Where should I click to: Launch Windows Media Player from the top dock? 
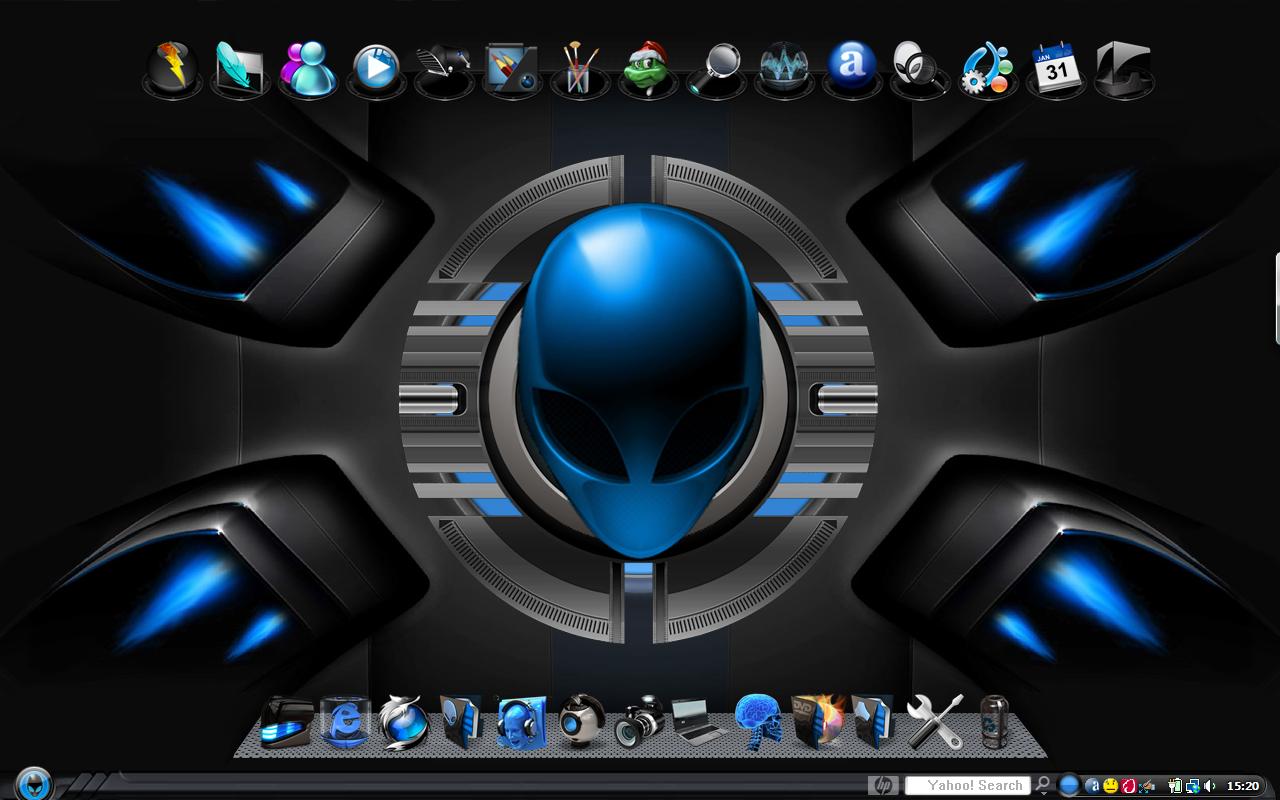pyautogui.click(x=376, y=68)
